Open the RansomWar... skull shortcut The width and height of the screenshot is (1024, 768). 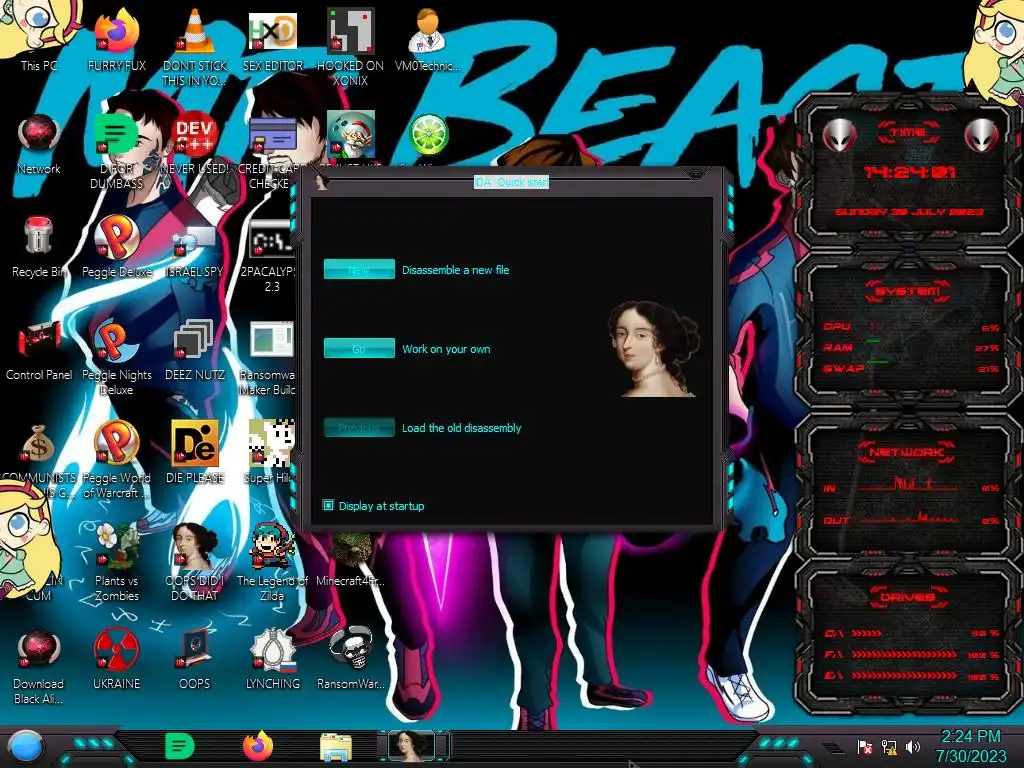tap(350, 658)
